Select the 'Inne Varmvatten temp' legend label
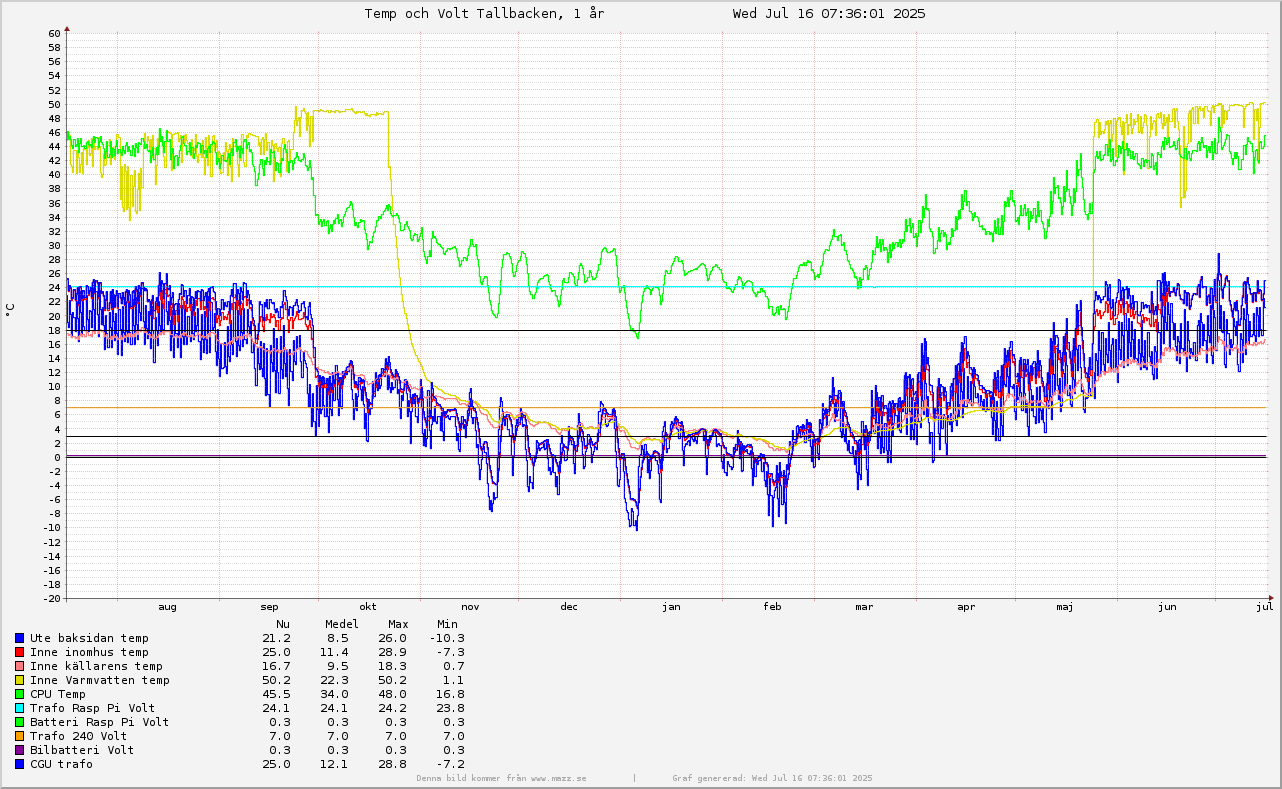The width and height of the screenshot is (1282, 789). tap(100, 680)
